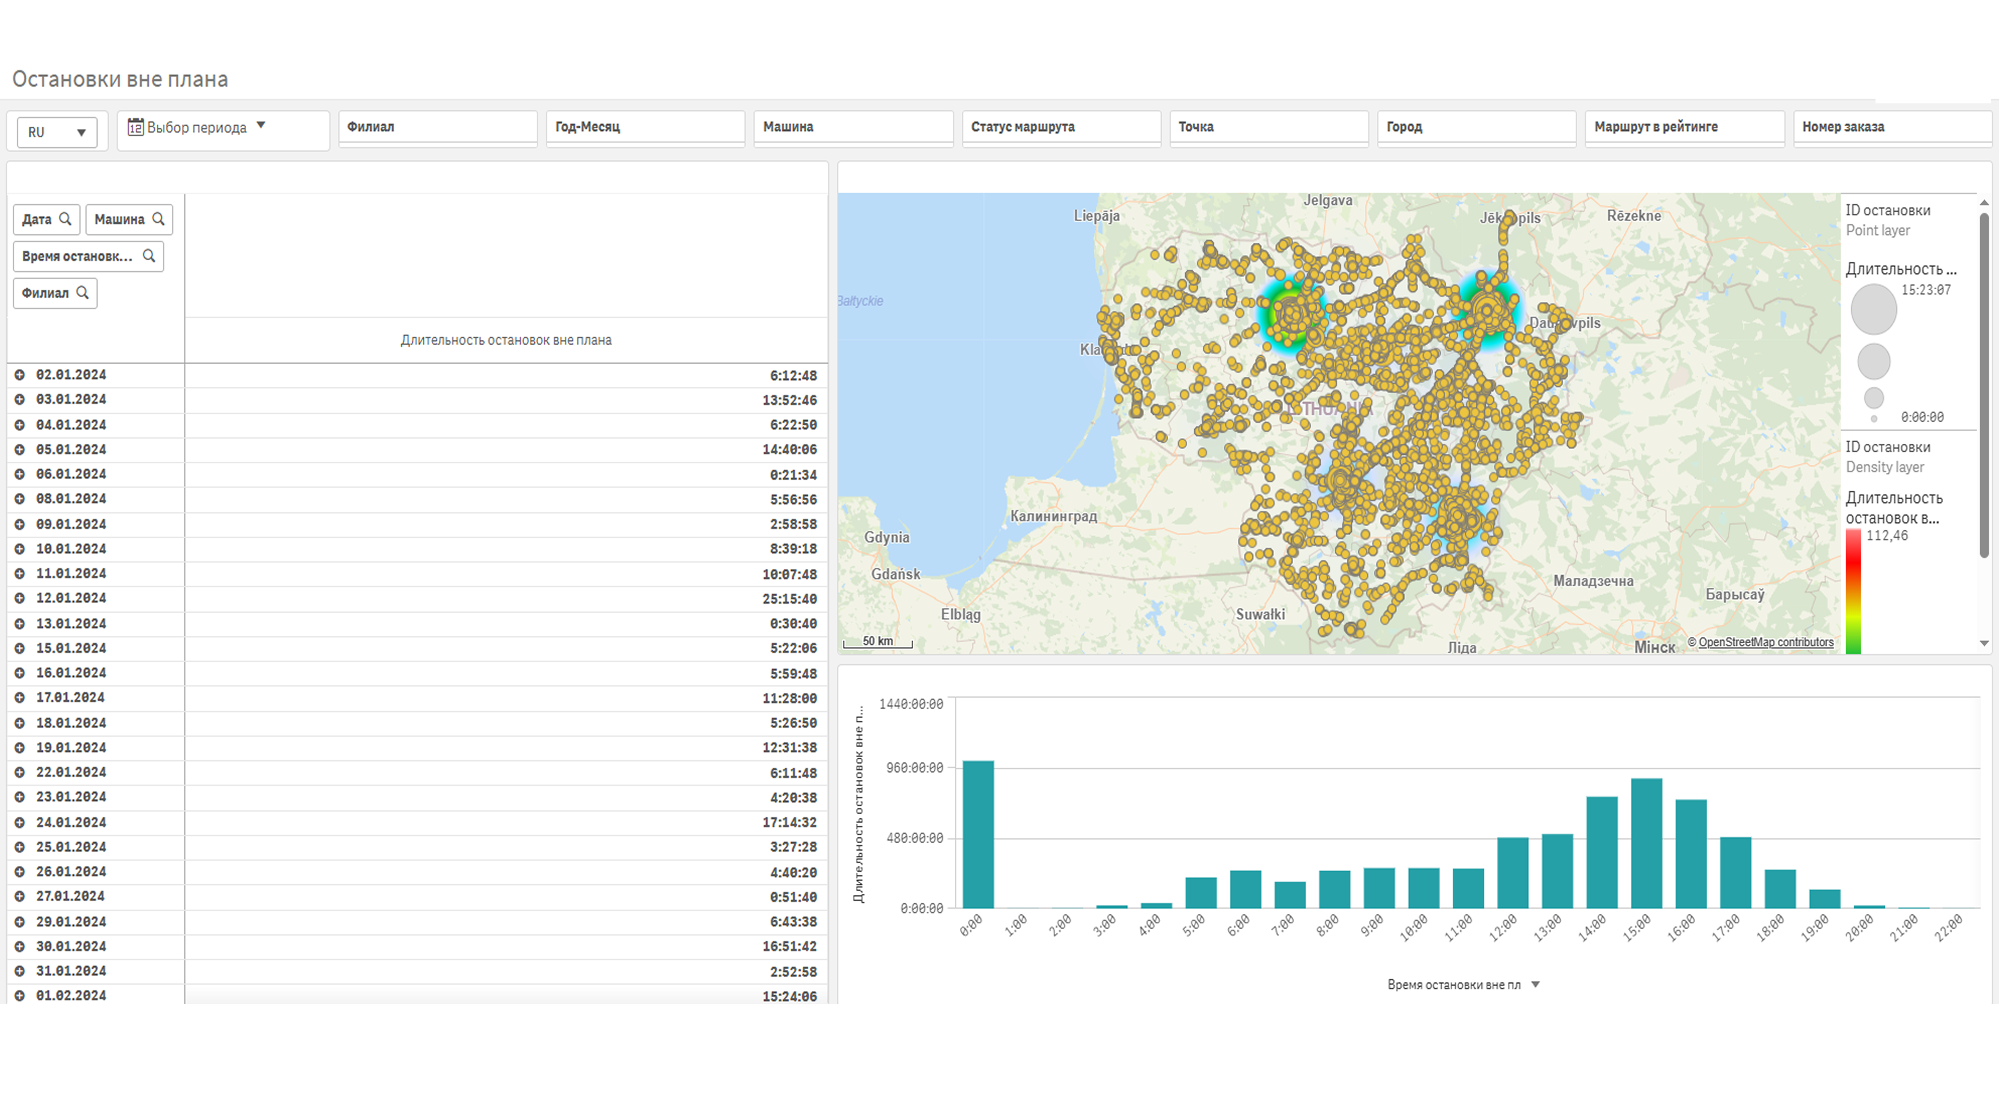Expand the 29.01.2024 row
Screen dimensions: 2000x1100
click(19, 922)
